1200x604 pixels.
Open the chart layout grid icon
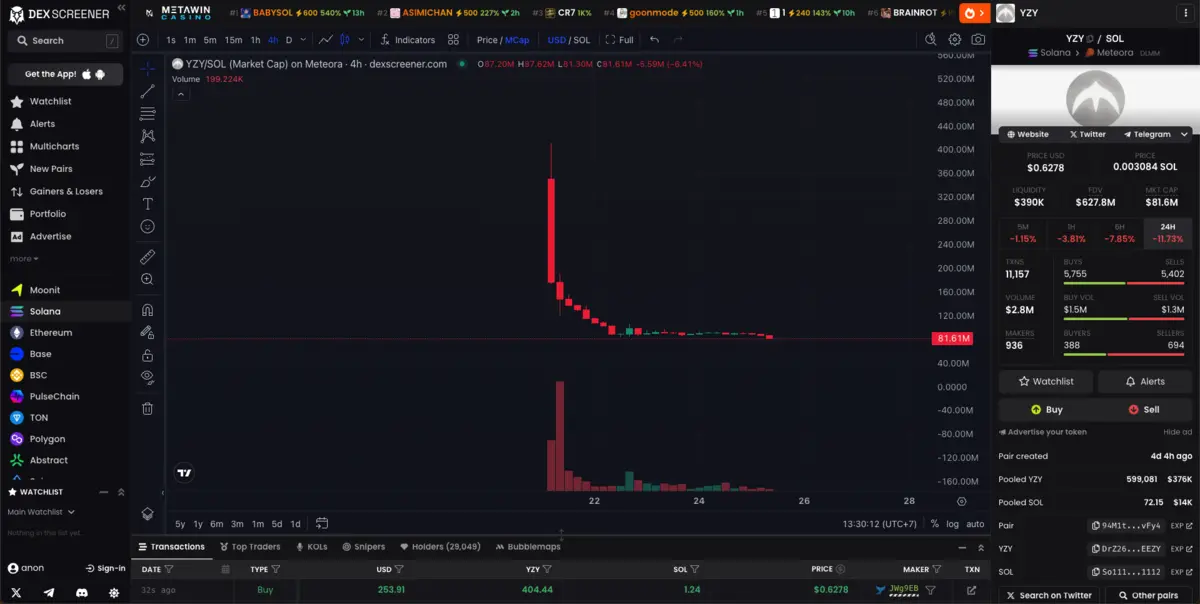click(453, 39)
